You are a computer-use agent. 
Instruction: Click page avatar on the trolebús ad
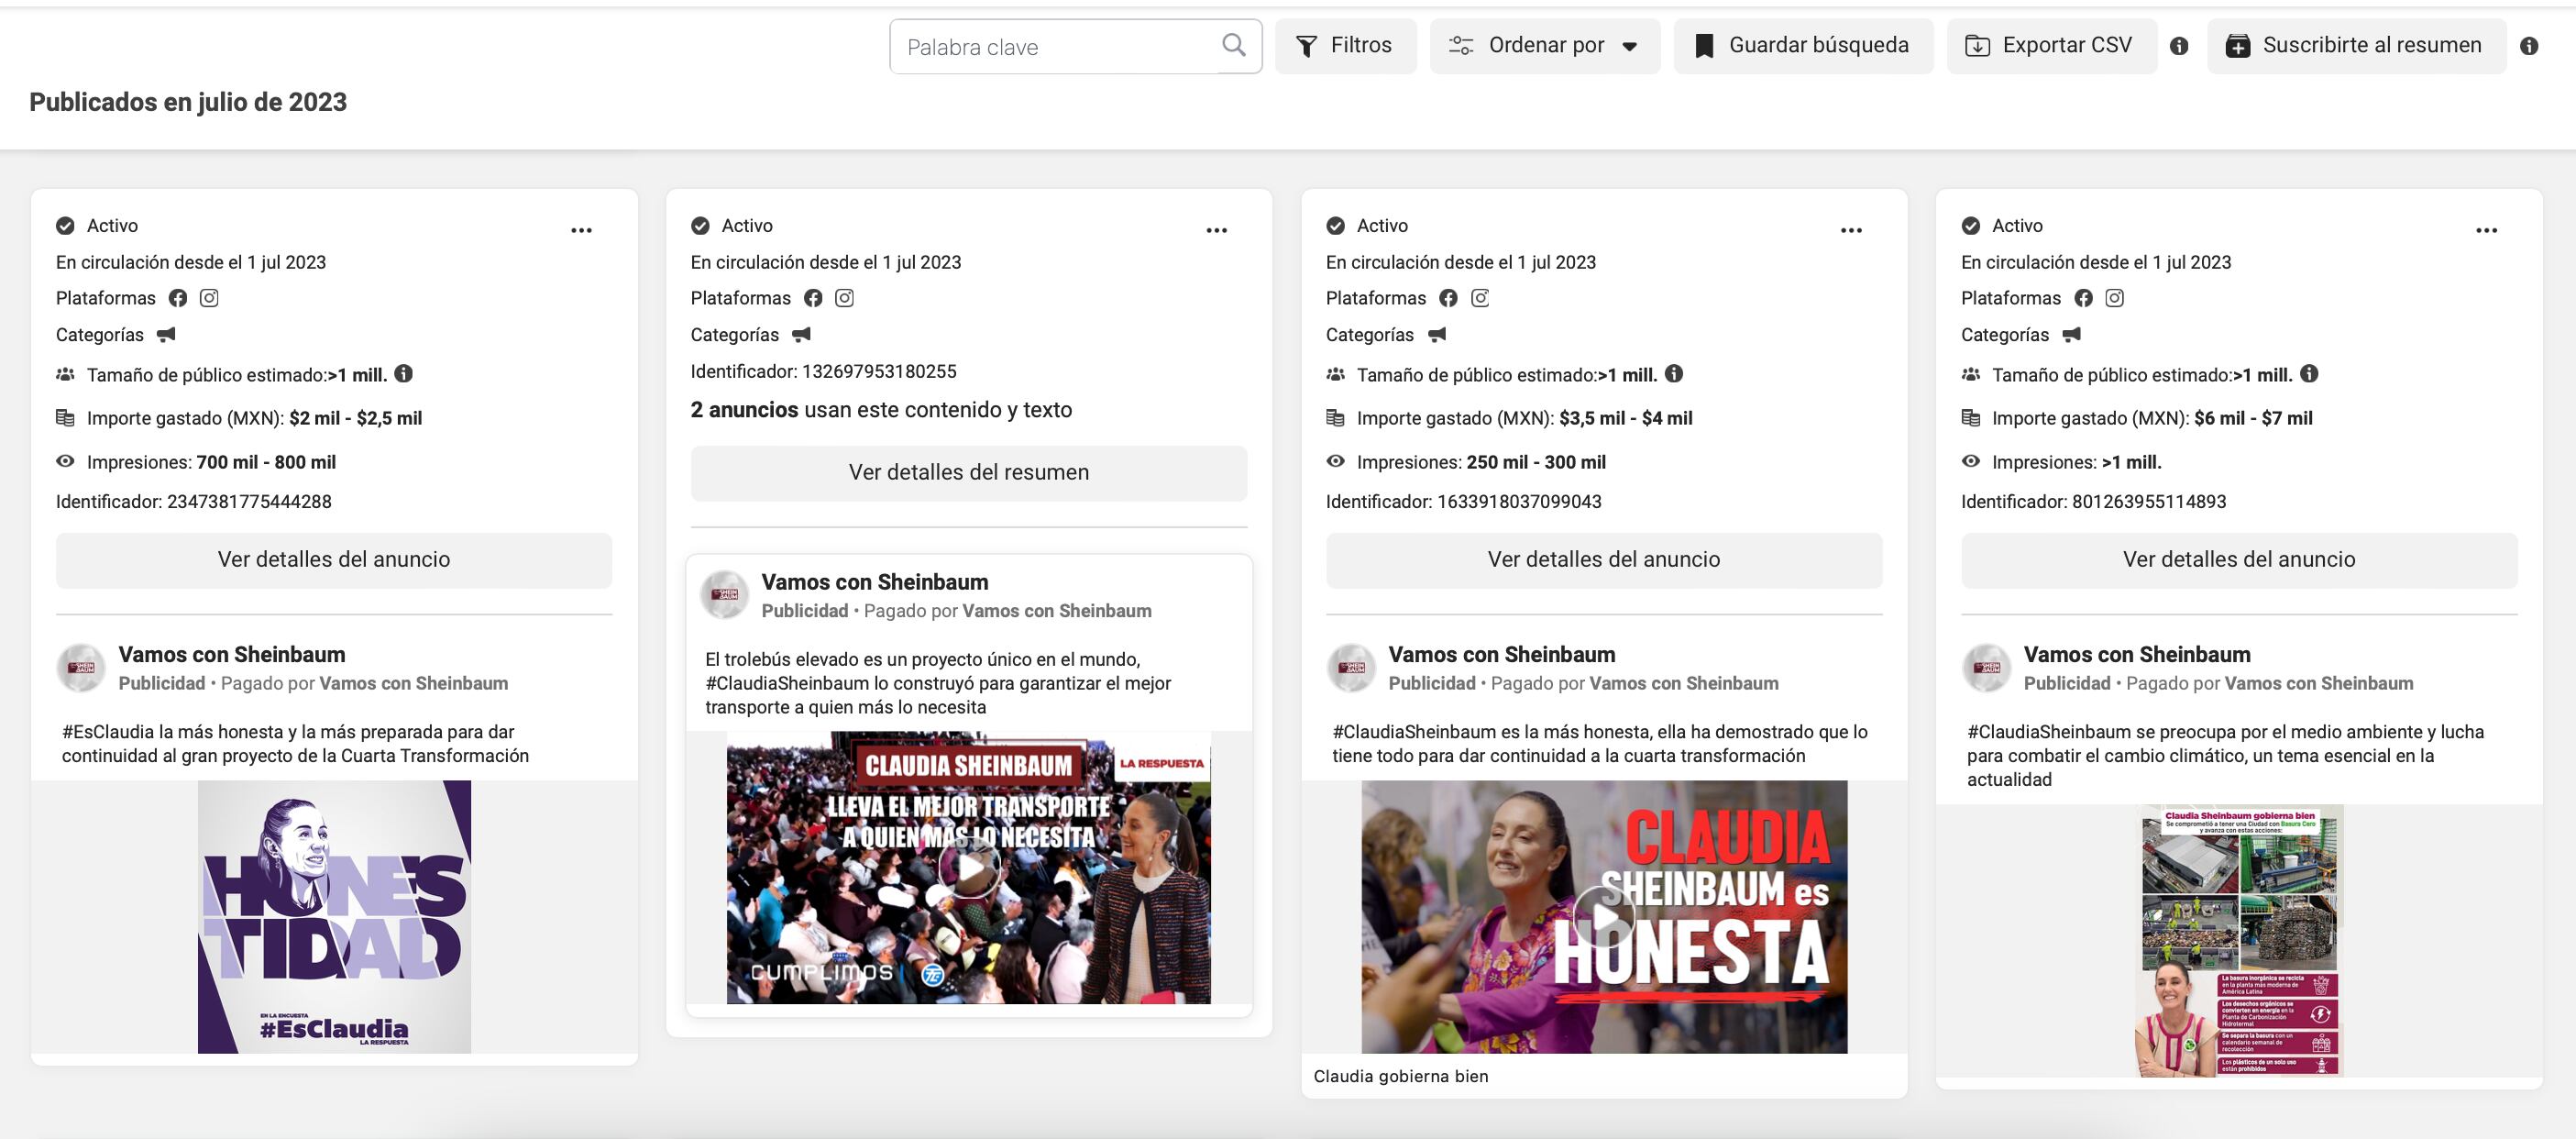[x=724, y=595]
